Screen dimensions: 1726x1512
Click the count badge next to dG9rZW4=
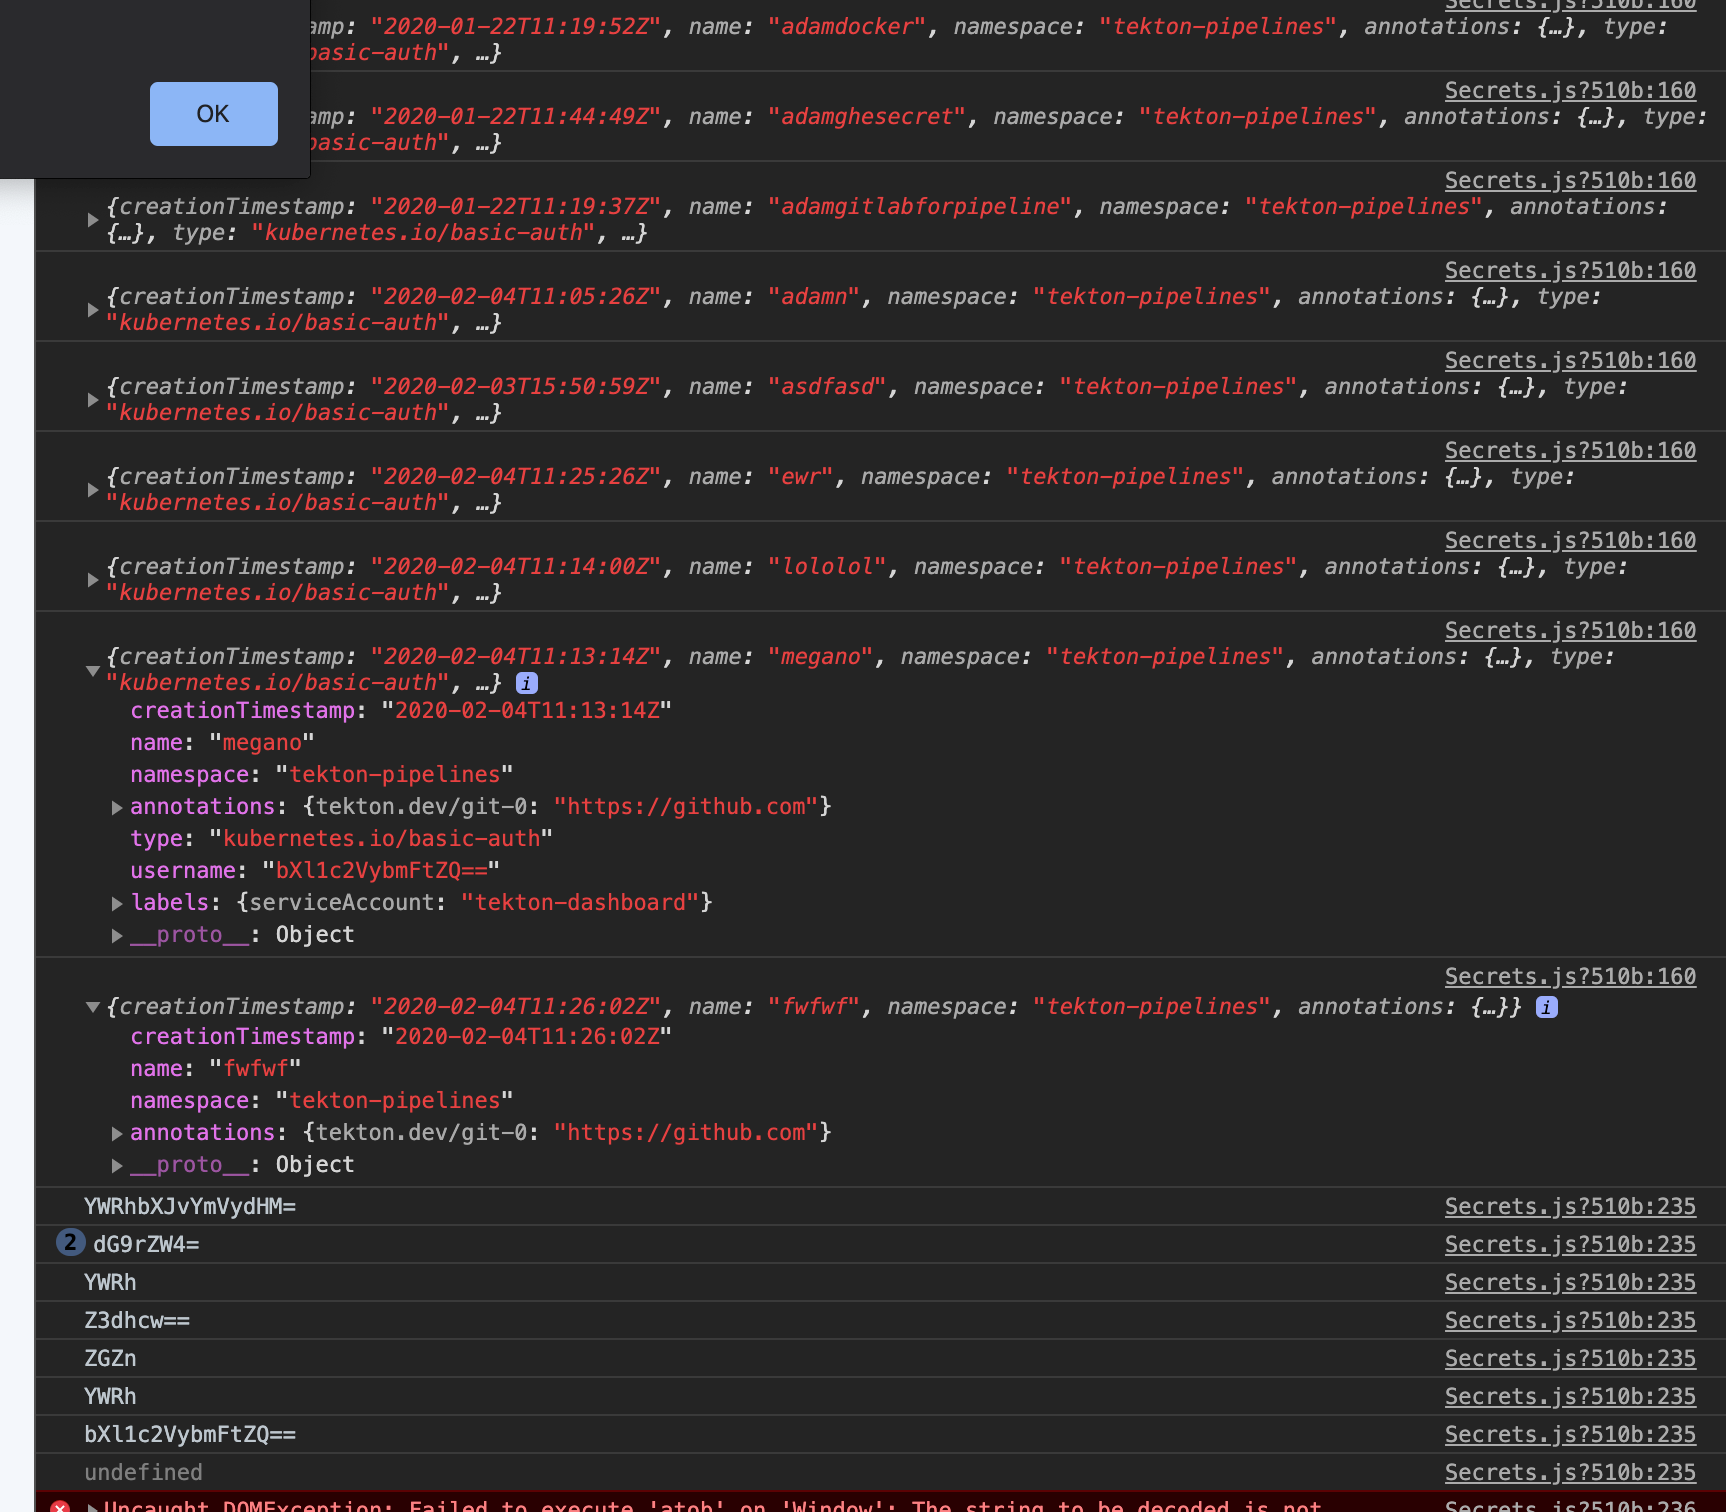click(x=68, y=1243)
